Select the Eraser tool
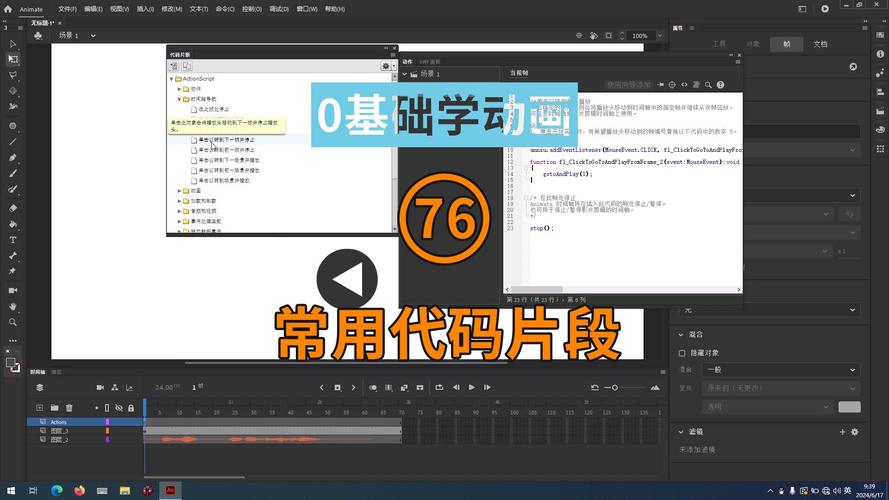The image size is (889, 500). [12, 208]
